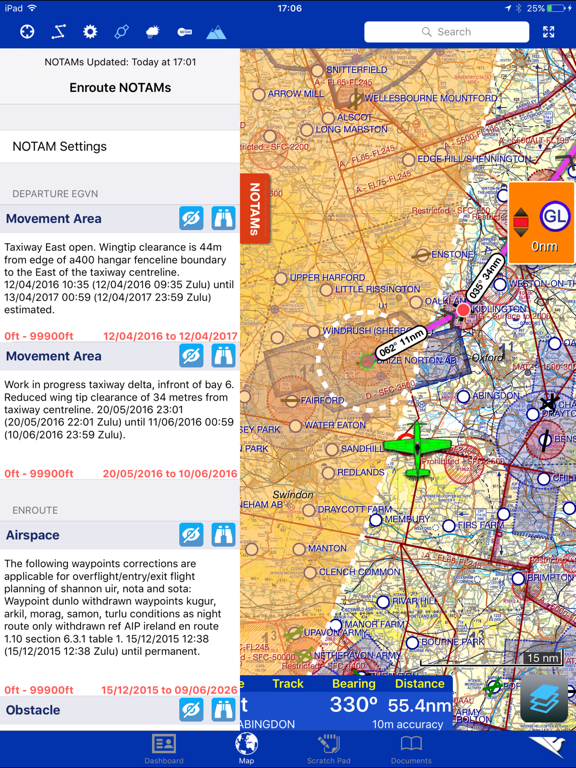Select the 035° 34nm leg label

pos(484,278)
